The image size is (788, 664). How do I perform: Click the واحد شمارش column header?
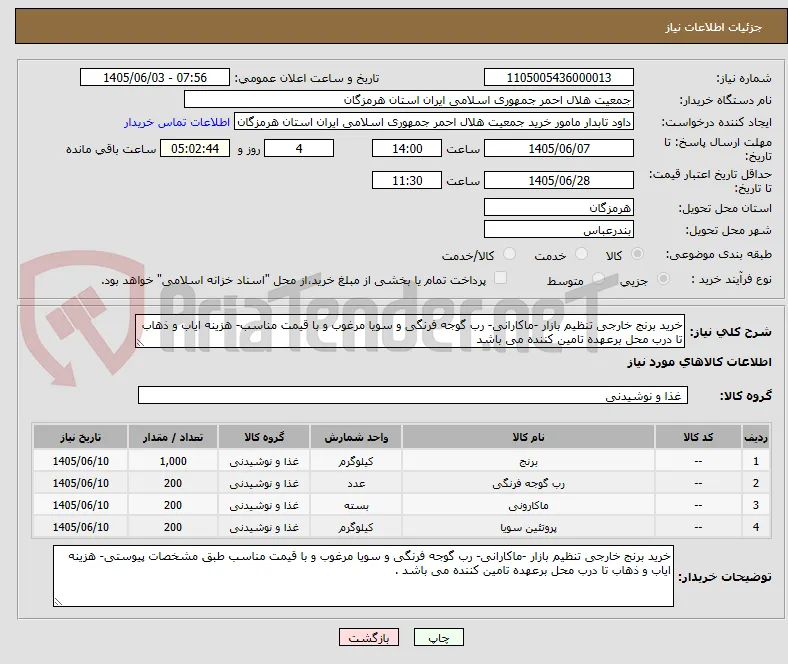[356, 437]
